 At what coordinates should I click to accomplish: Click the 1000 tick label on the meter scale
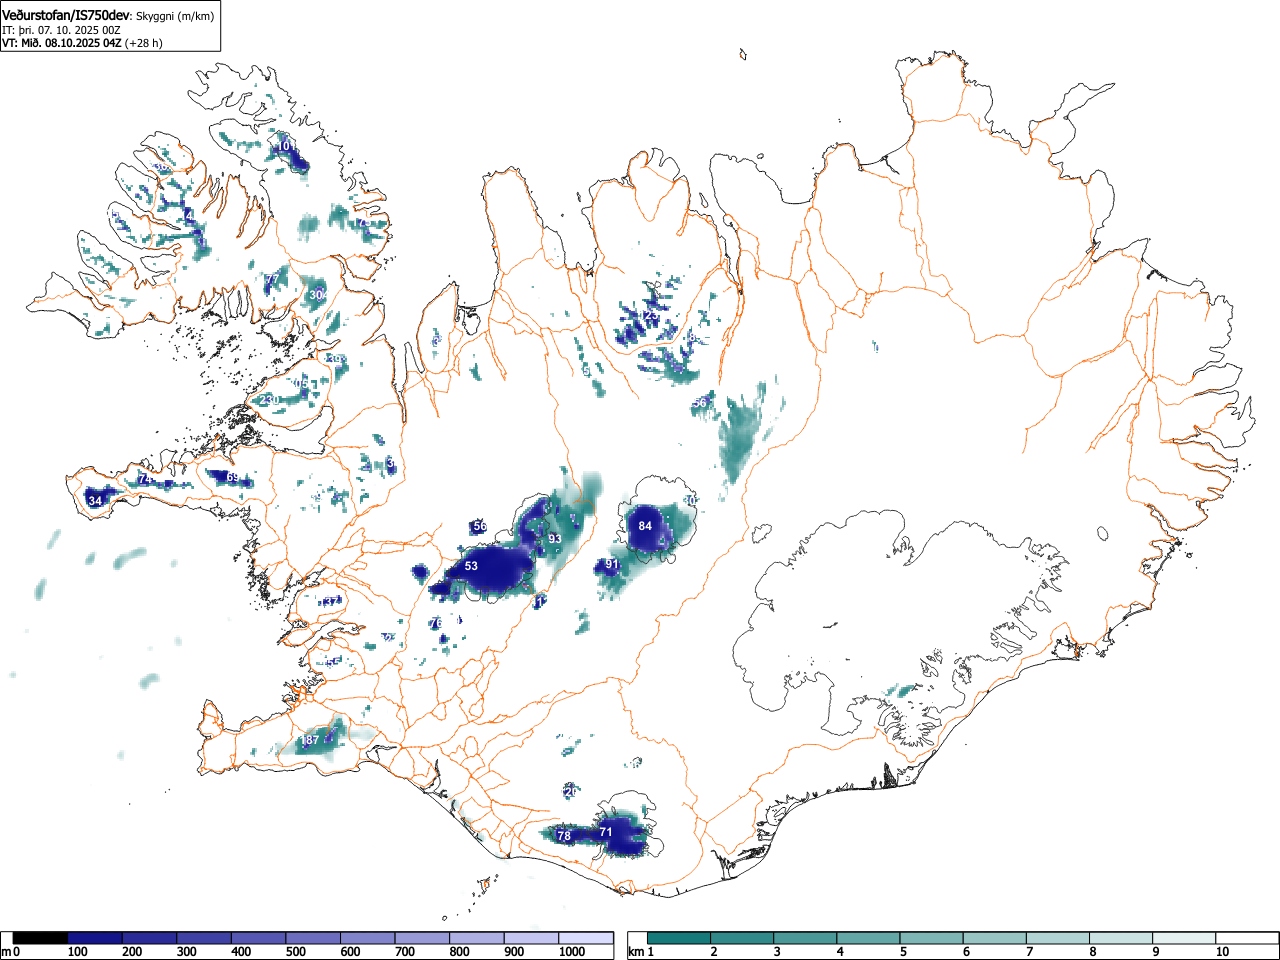pyautogui.click(x=571, y=952)
